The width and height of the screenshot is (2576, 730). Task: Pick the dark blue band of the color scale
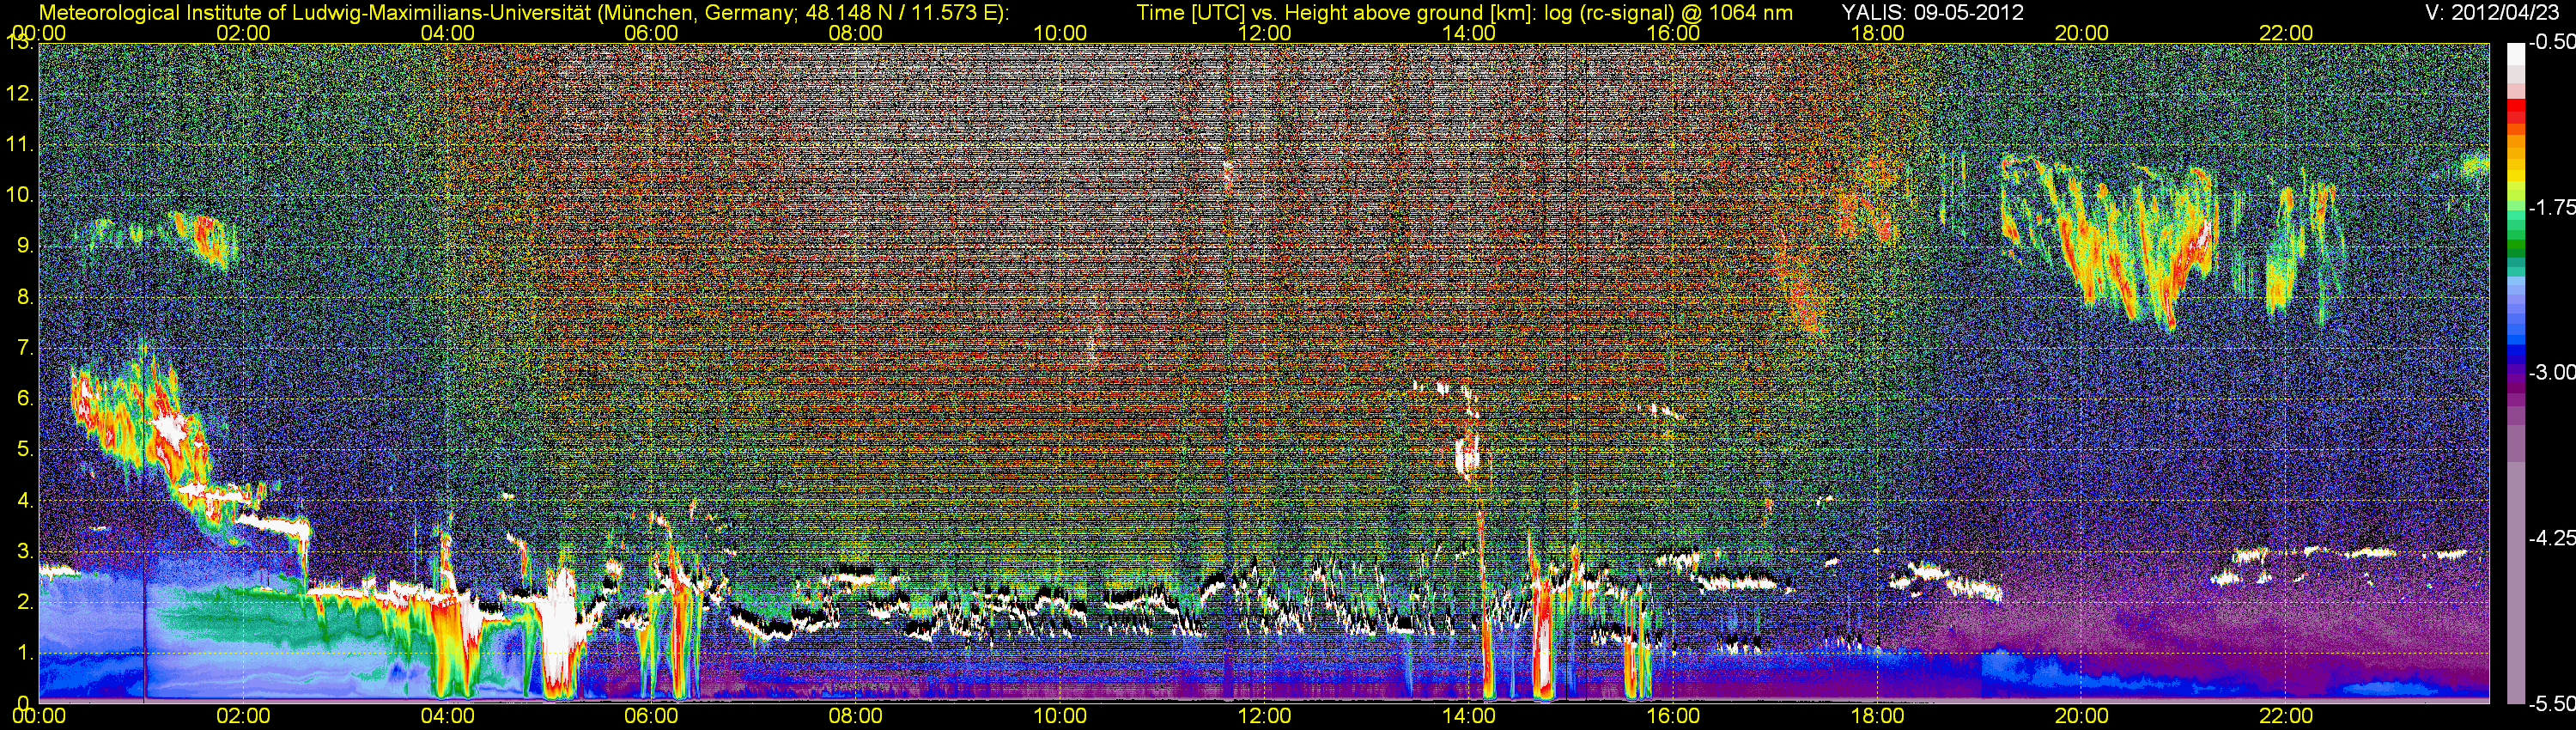pyautogui.click(x=2515, y=355)
